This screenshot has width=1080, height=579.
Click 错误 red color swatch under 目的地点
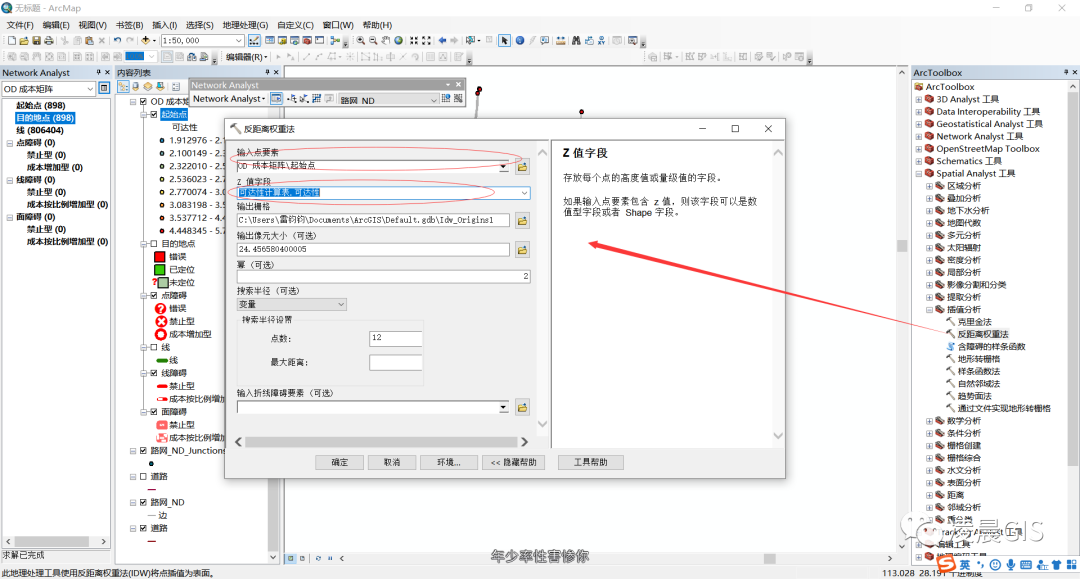click(x=160, y=257)
